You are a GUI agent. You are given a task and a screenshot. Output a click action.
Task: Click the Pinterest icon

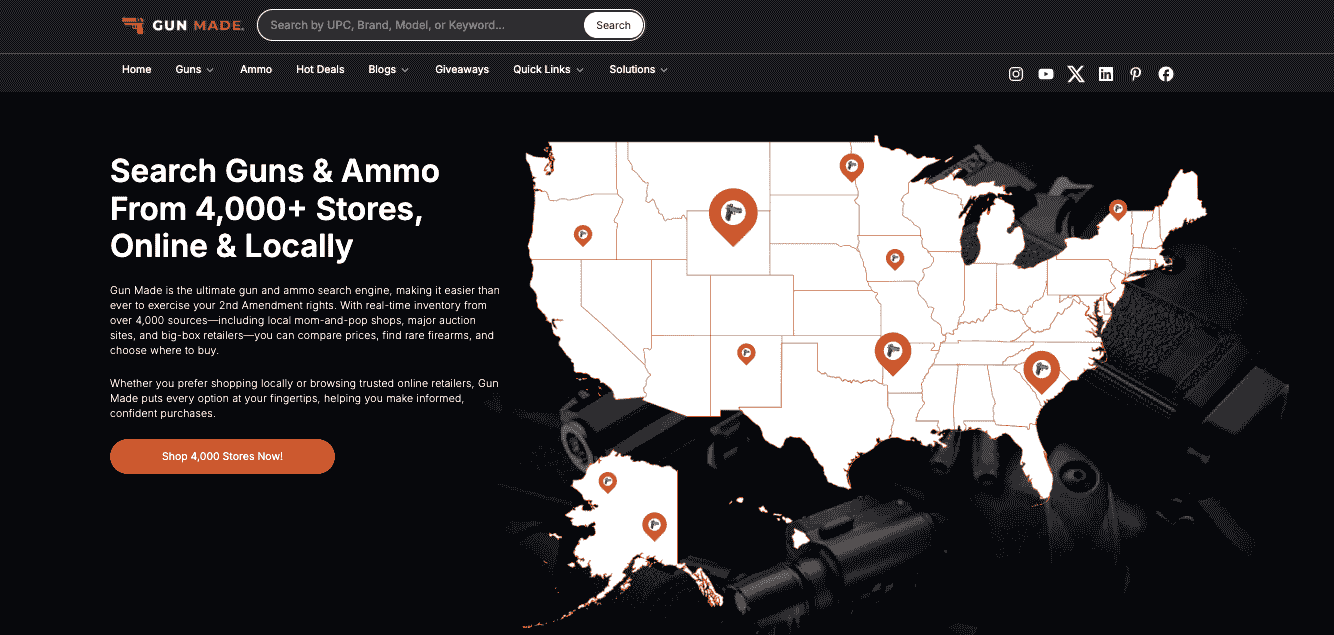(1135, 74)
